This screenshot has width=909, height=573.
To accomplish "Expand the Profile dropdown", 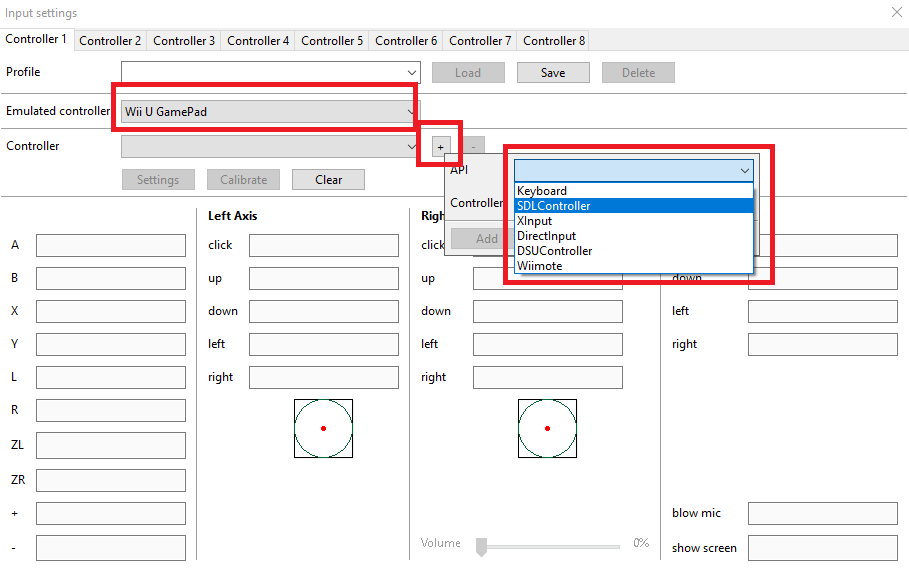I will [x=271, y=72].
